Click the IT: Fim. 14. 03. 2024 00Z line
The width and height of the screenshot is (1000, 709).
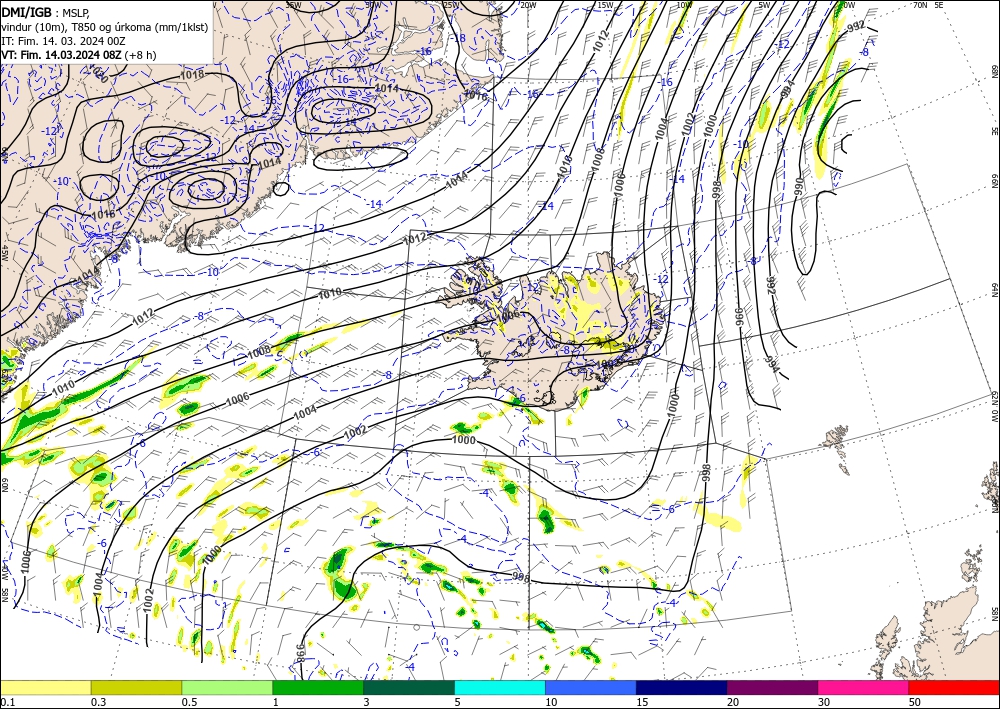63,41
